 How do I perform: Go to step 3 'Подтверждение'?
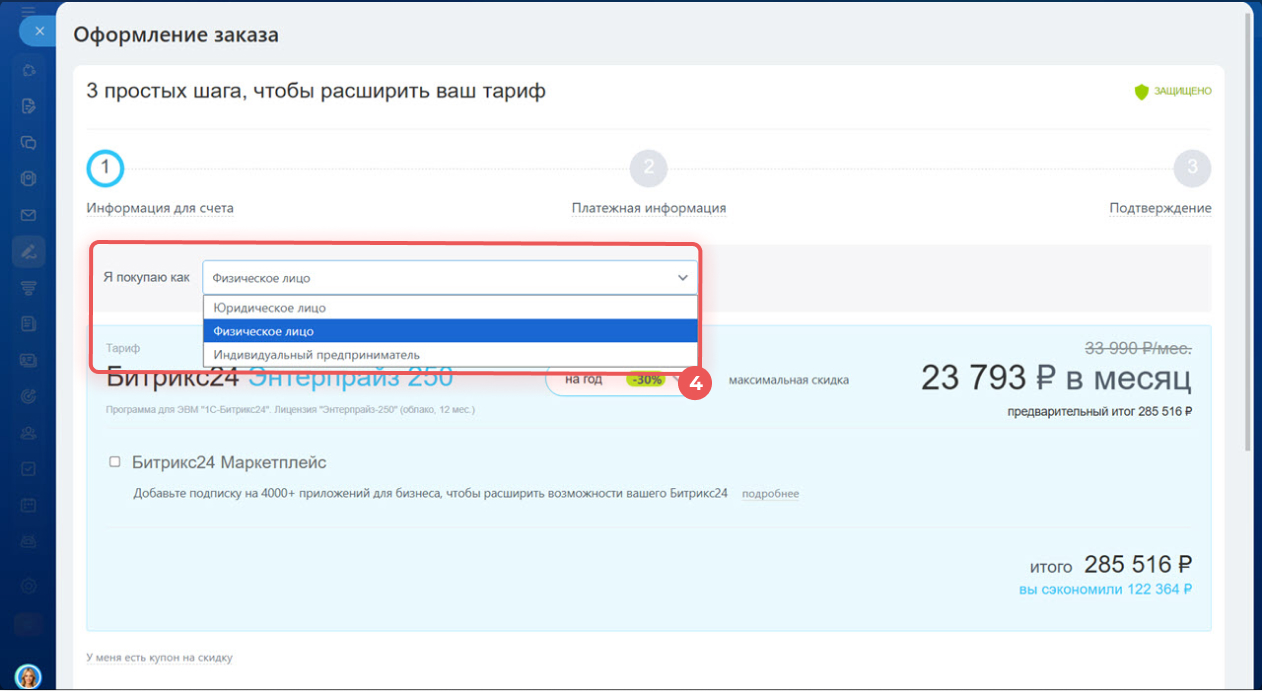(x=1191, y=169)
